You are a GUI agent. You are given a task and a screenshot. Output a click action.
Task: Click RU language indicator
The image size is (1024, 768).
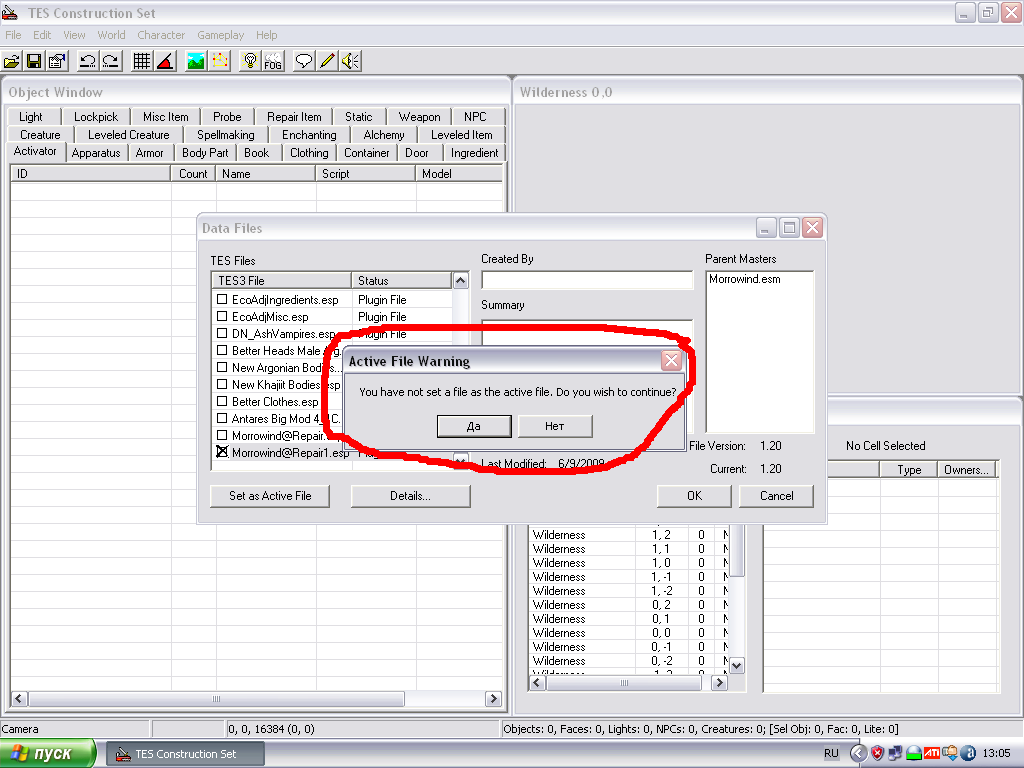[831, 754]
